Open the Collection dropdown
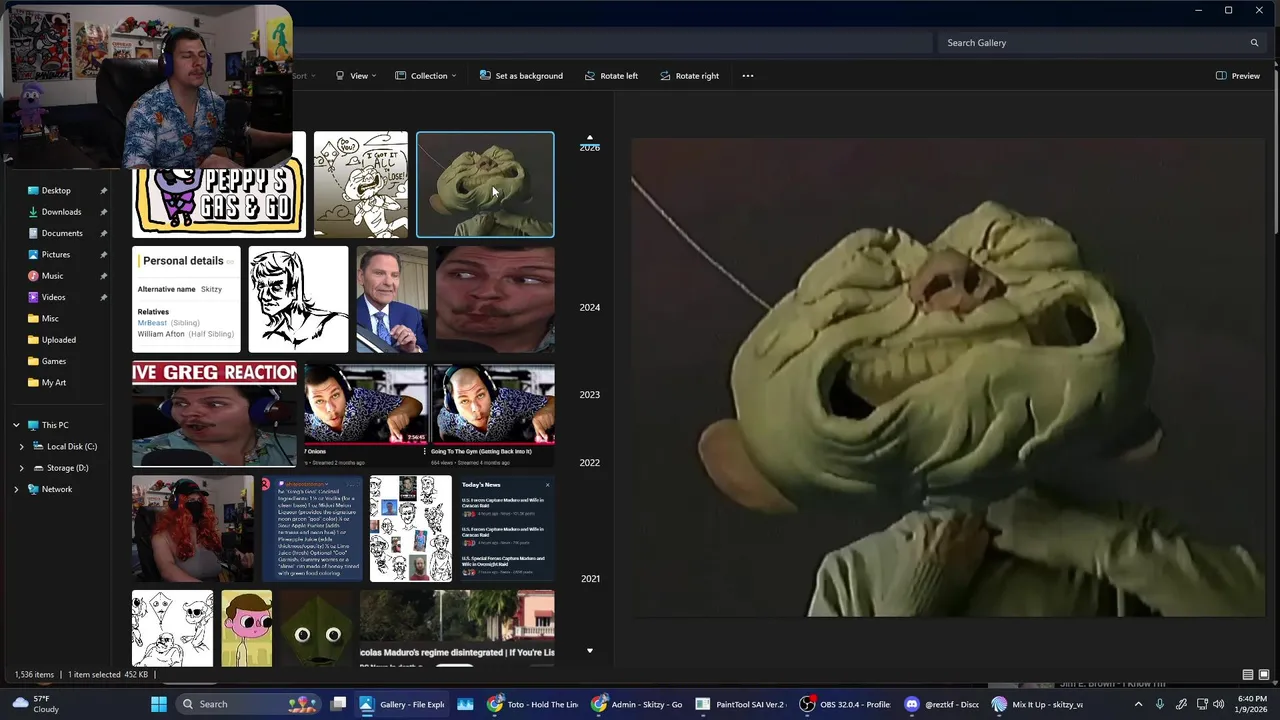Viewport: 1280px width, 720px height. coord(426,76)
